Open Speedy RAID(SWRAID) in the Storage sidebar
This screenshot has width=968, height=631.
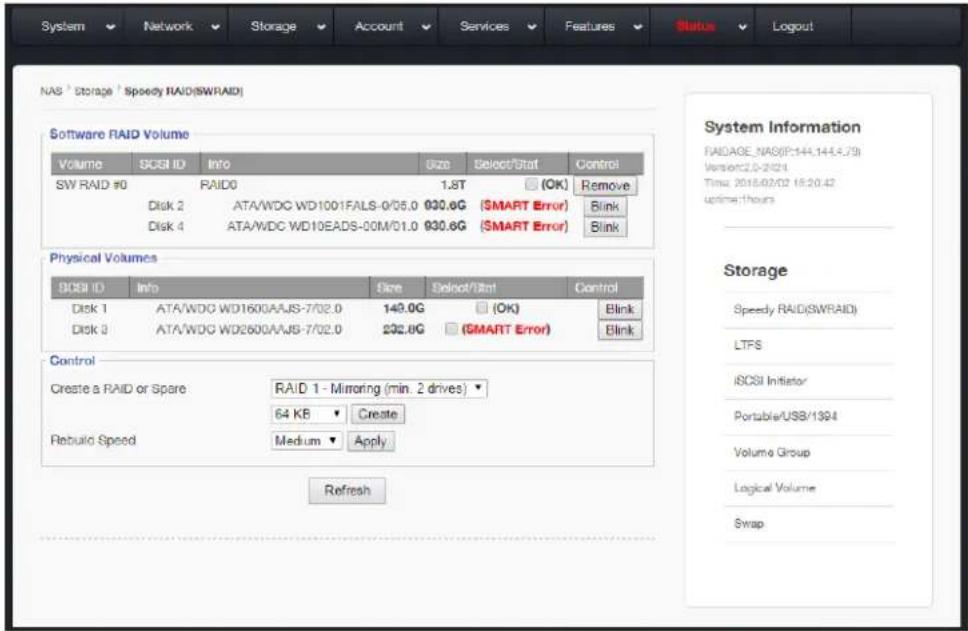tap(795, 309)
